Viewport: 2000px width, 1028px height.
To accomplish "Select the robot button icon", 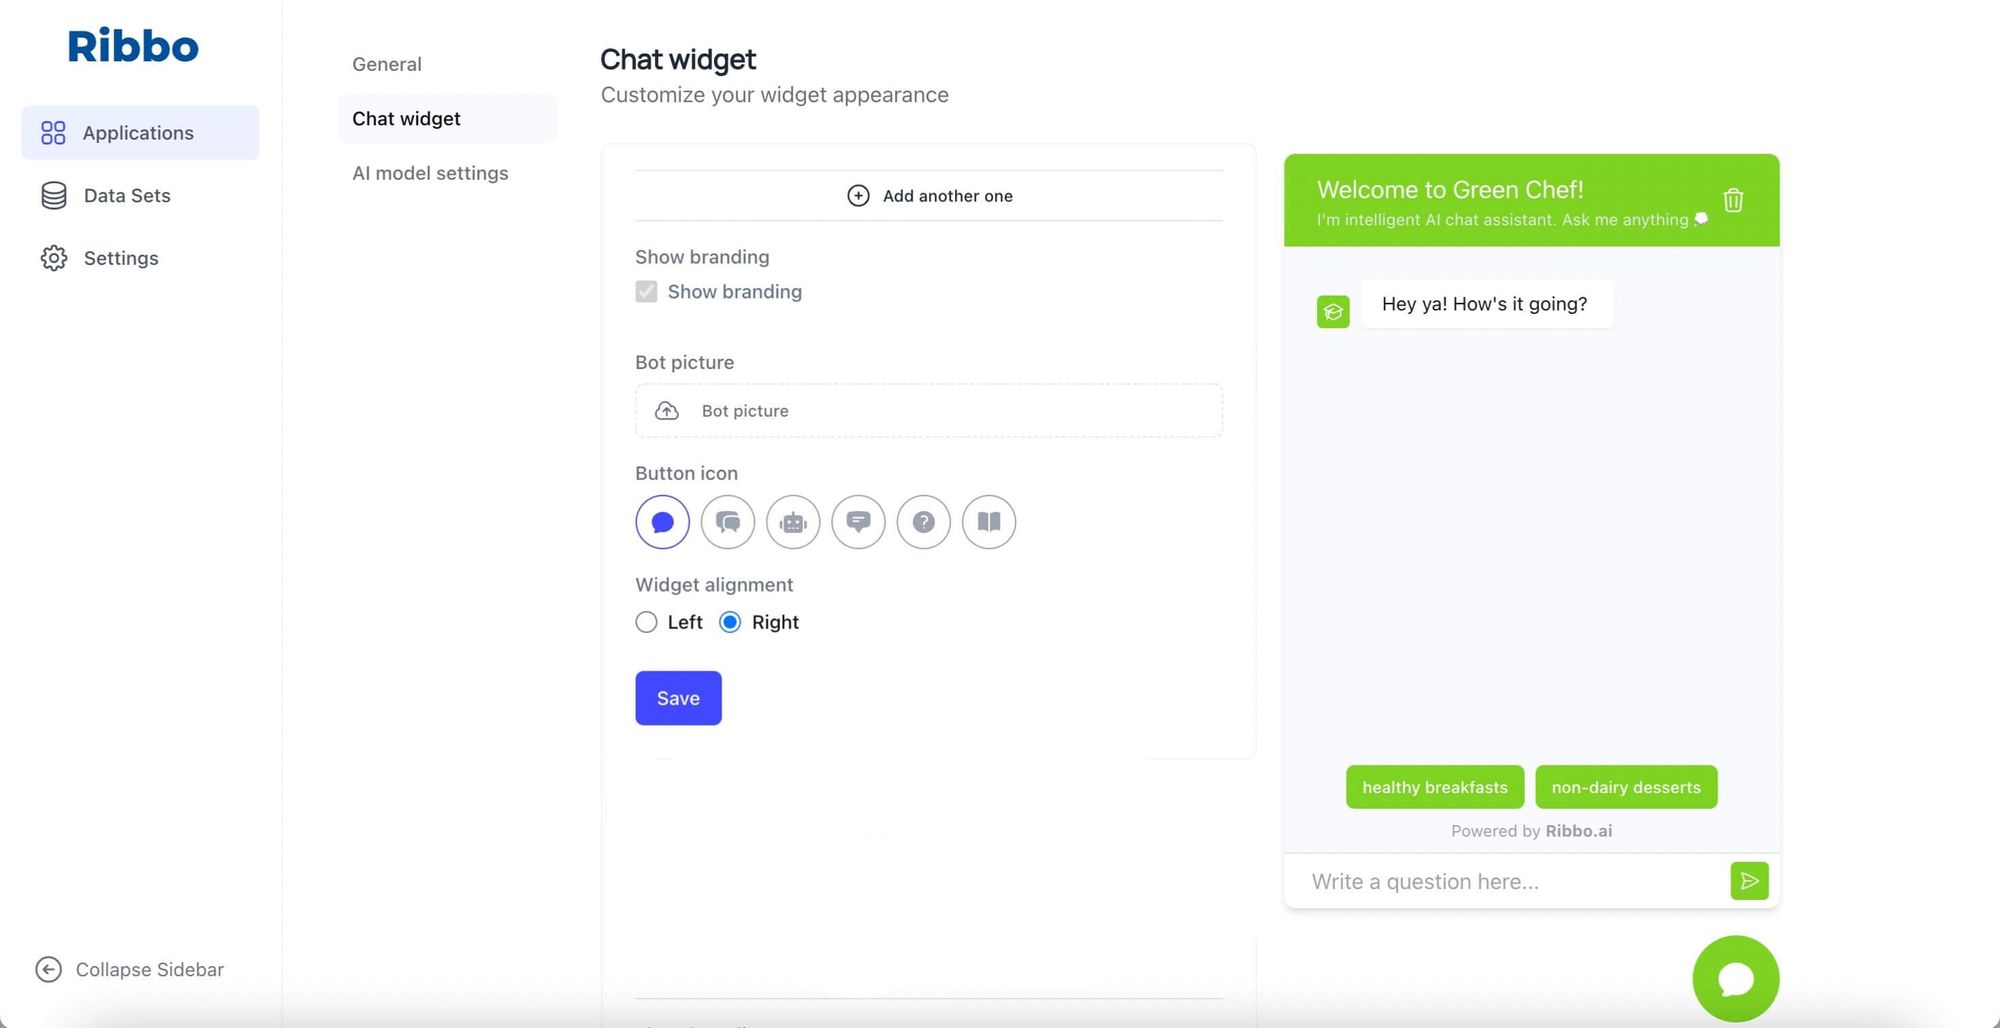I will point(792,521).
